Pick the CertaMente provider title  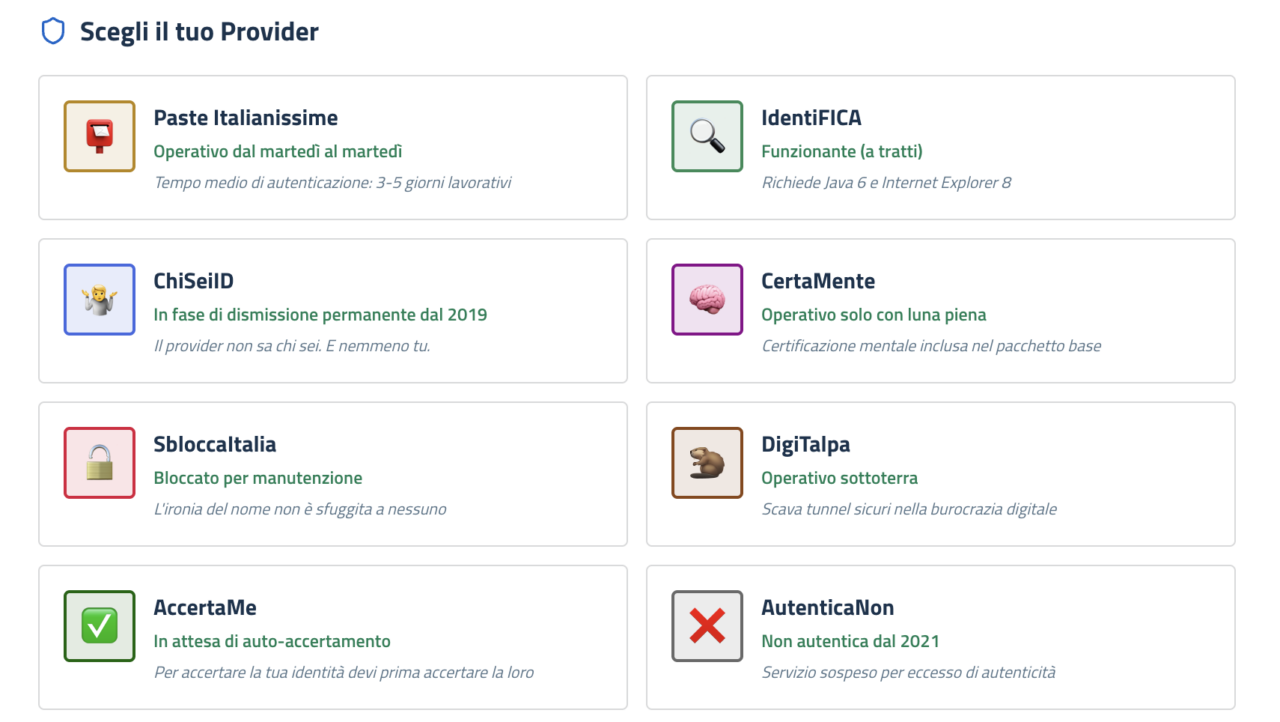click(x=818, y=281)
